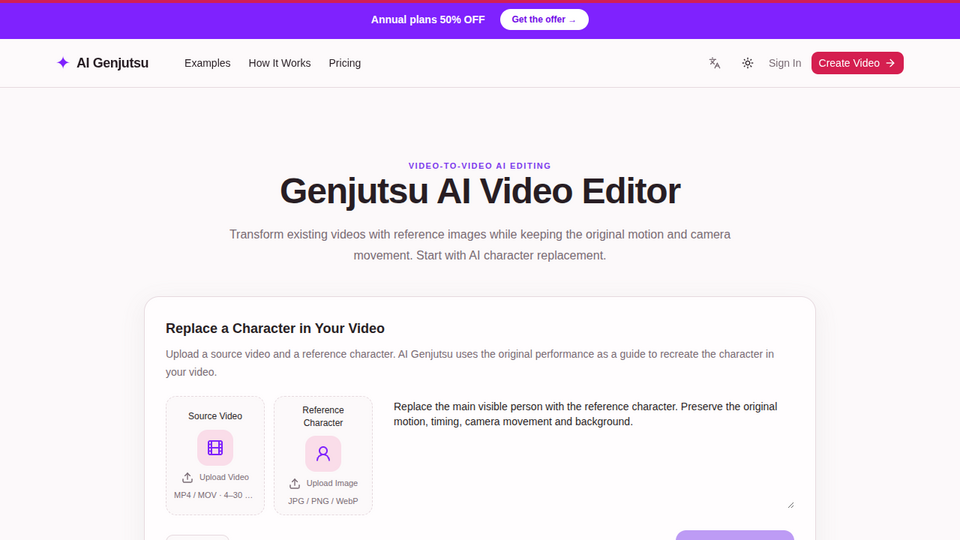Open the How It Works nav item

[x=280, y=63]
